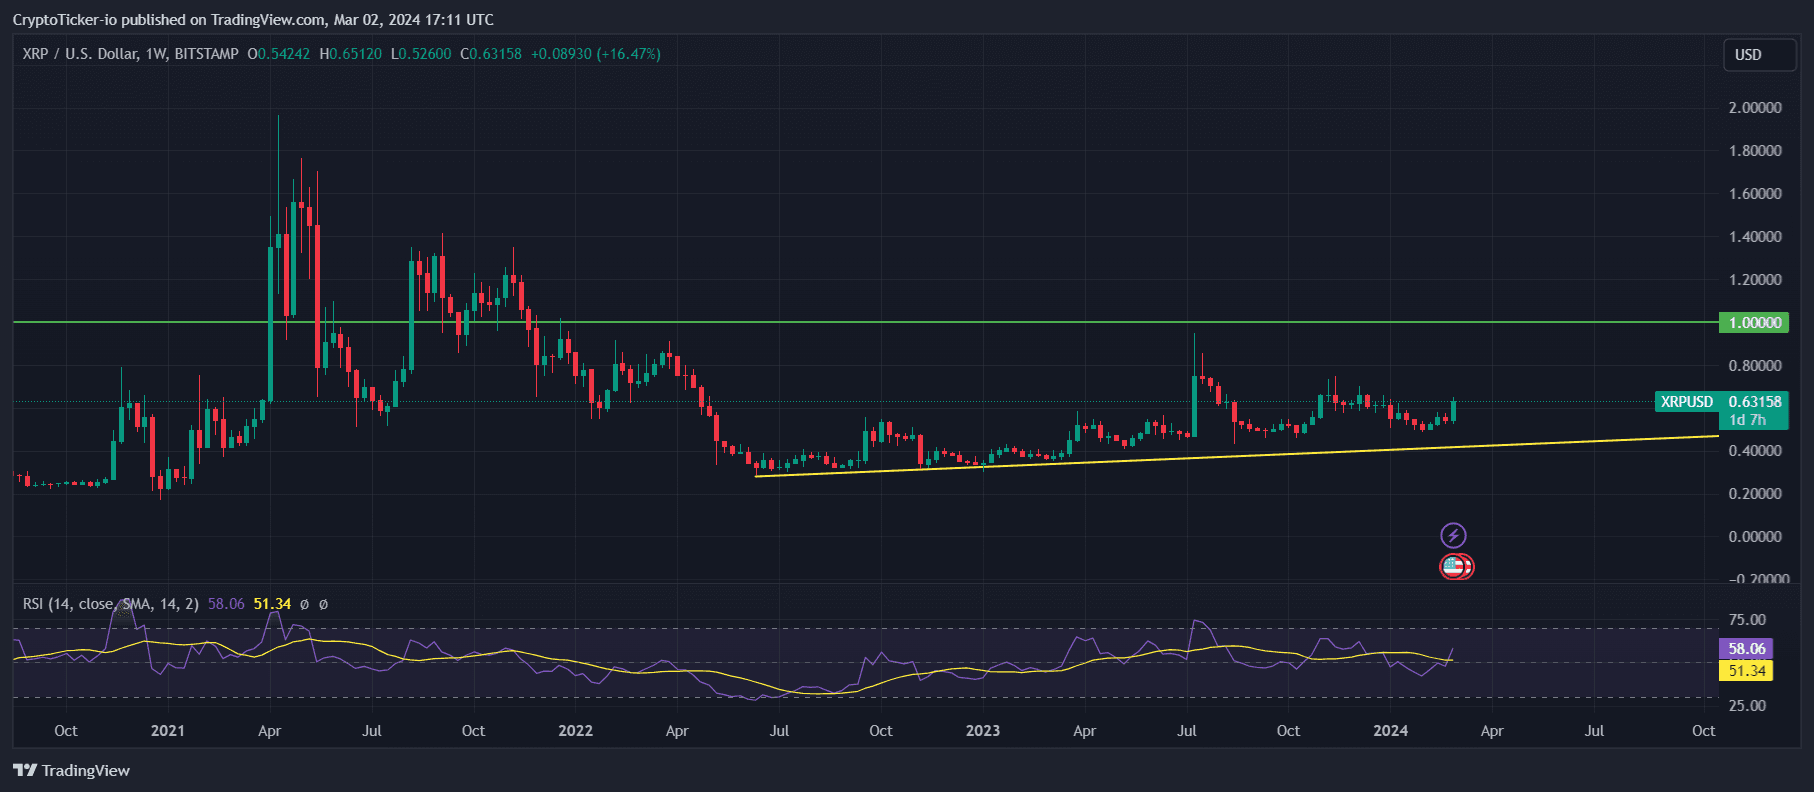Image resolution: width=1814 pixels, height=792 pixels.
Task: Click the 2023 label on time axis
Action: [982, 731]
